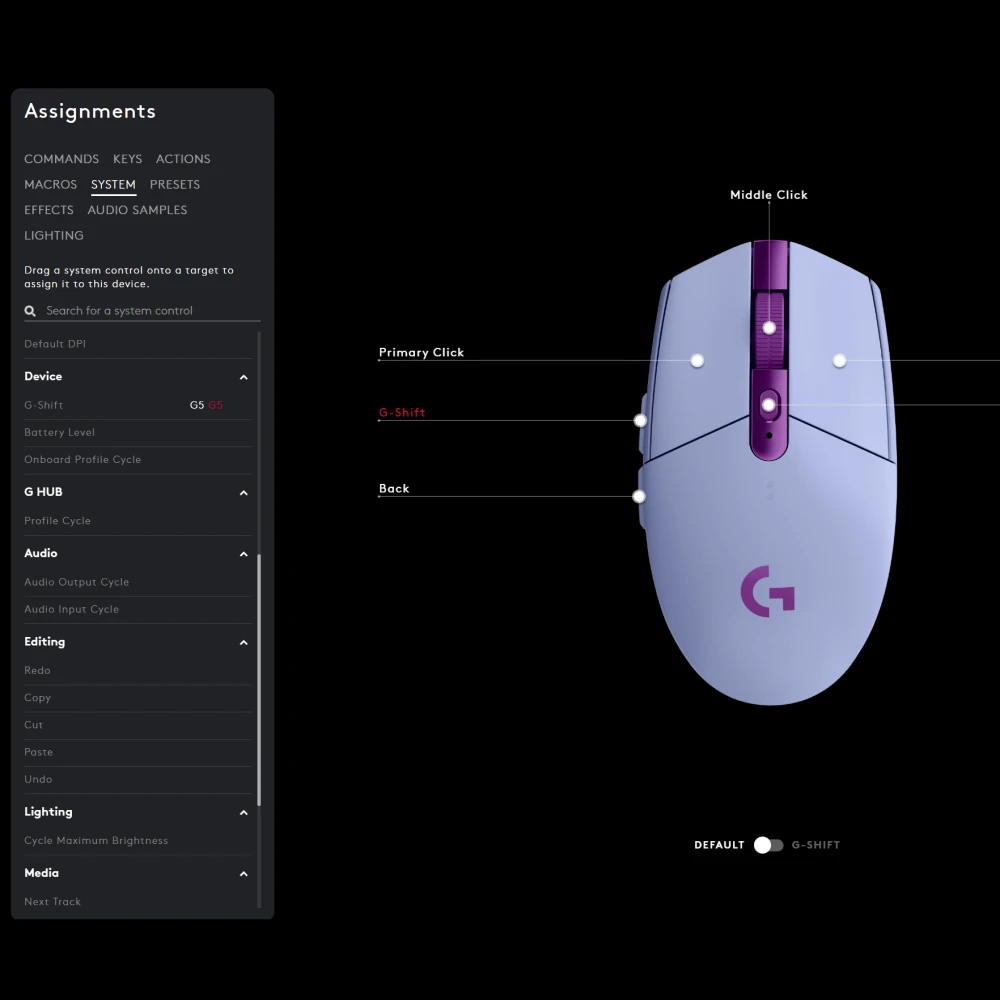Toggle the Default / G-Shift mode switch
The width and height of the screenshot is (1000, 1000).
pyautogui.click(x=768, y=845)
